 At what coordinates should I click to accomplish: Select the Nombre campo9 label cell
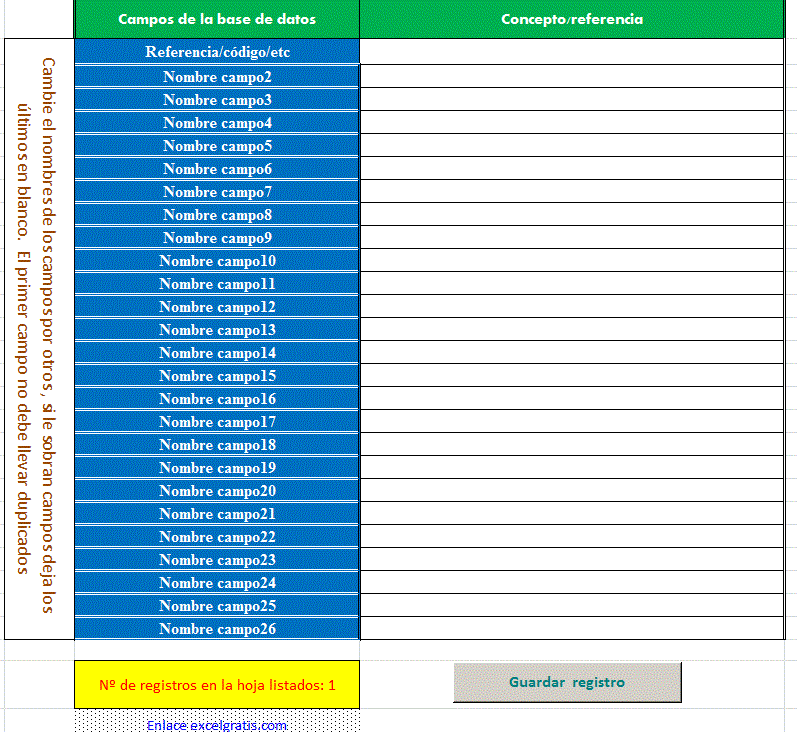point(217,237)
